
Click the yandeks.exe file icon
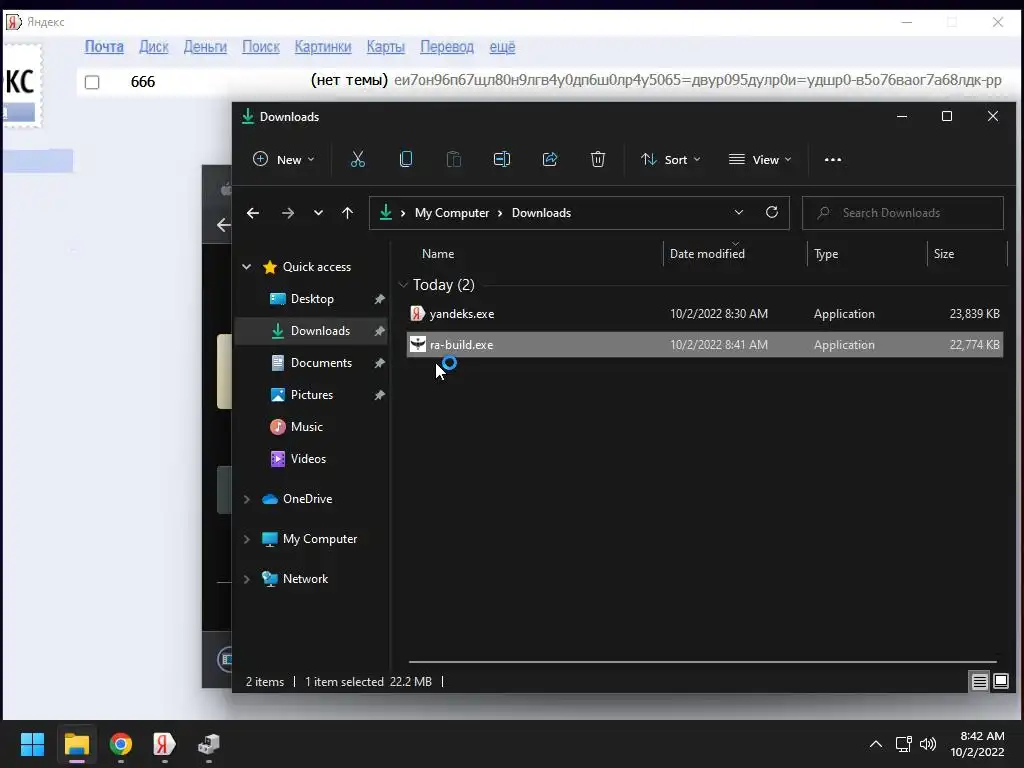pos(417,313)
